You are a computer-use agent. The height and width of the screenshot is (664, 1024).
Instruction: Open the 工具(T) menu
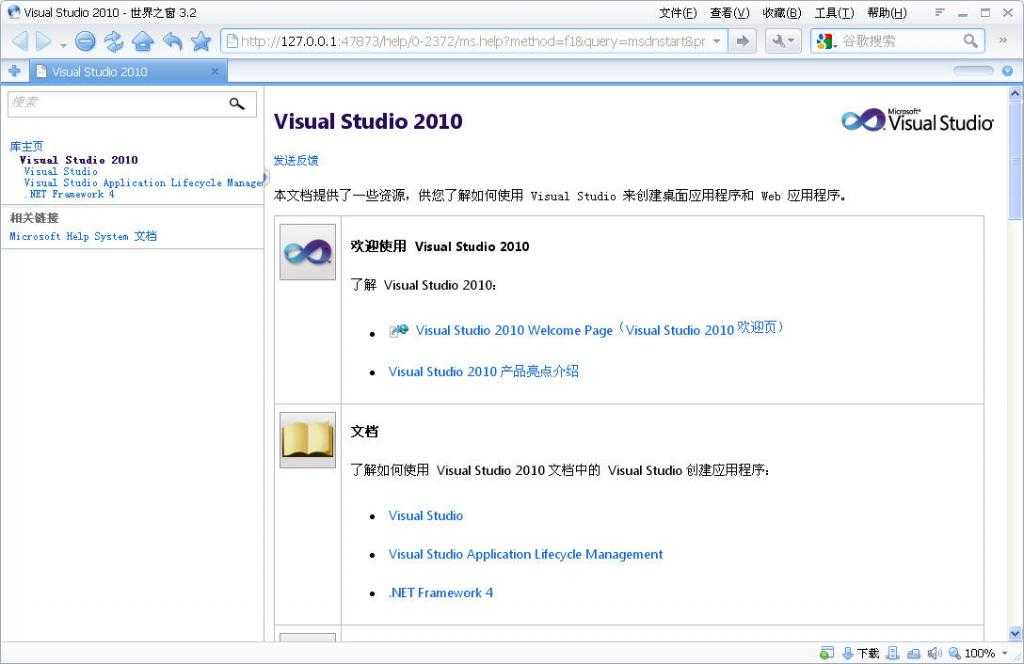(834, 12)
